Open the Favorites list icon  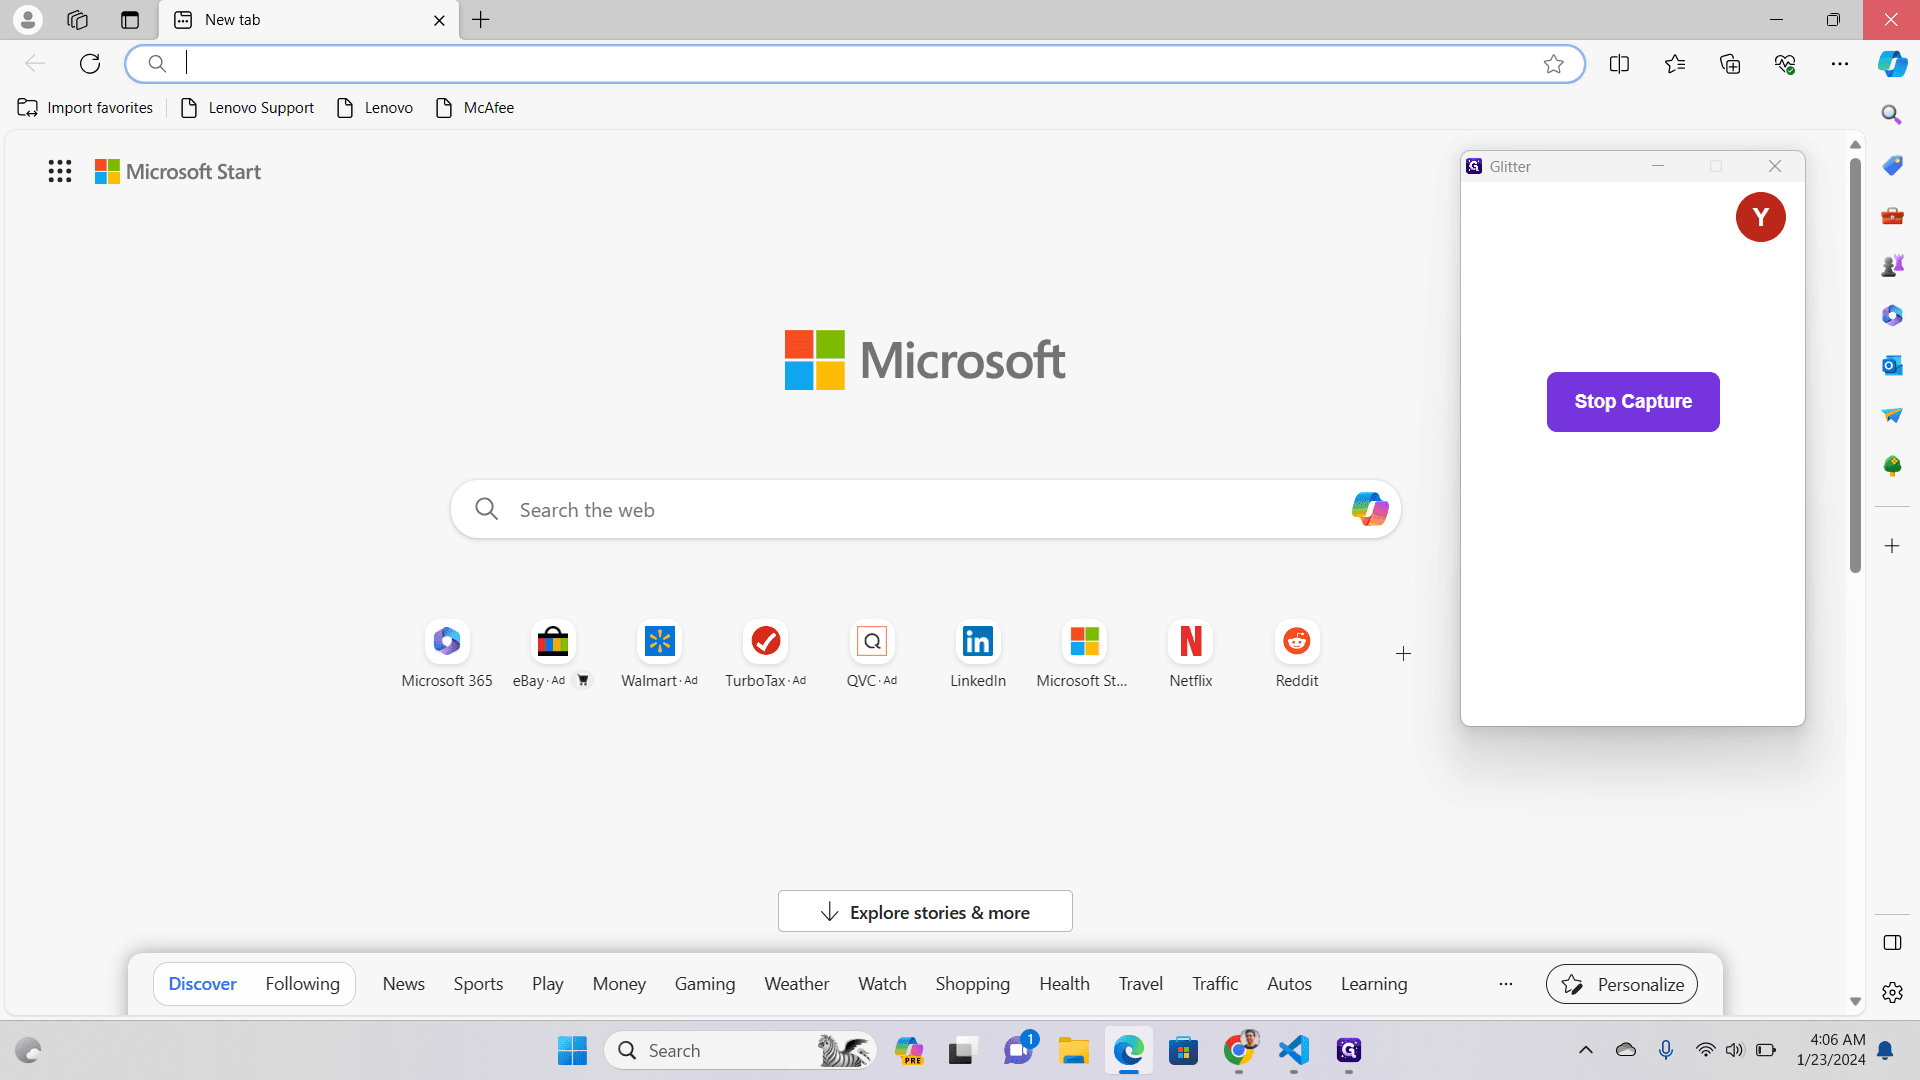[1675, 64]
